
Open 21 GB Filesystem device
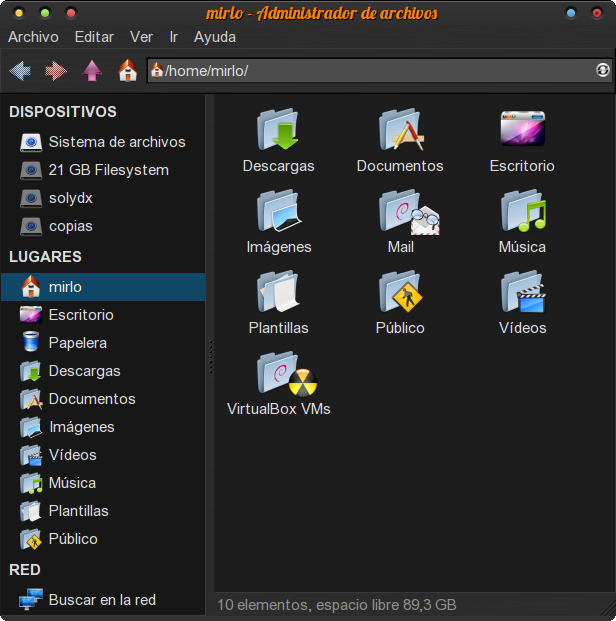pos(103,170)
